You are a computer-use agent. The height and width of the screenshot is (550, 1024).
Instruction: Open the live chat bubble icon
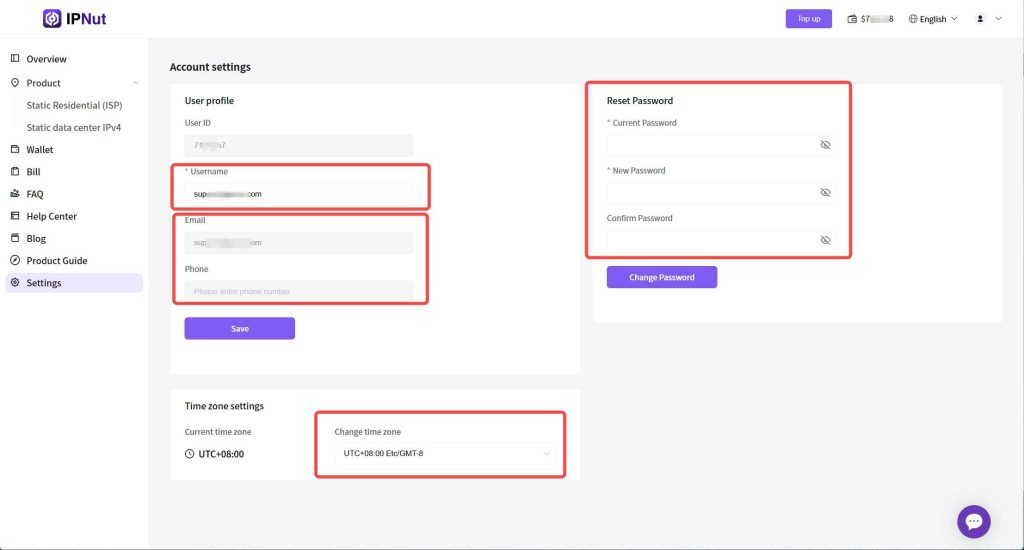[x=973, y=521]
